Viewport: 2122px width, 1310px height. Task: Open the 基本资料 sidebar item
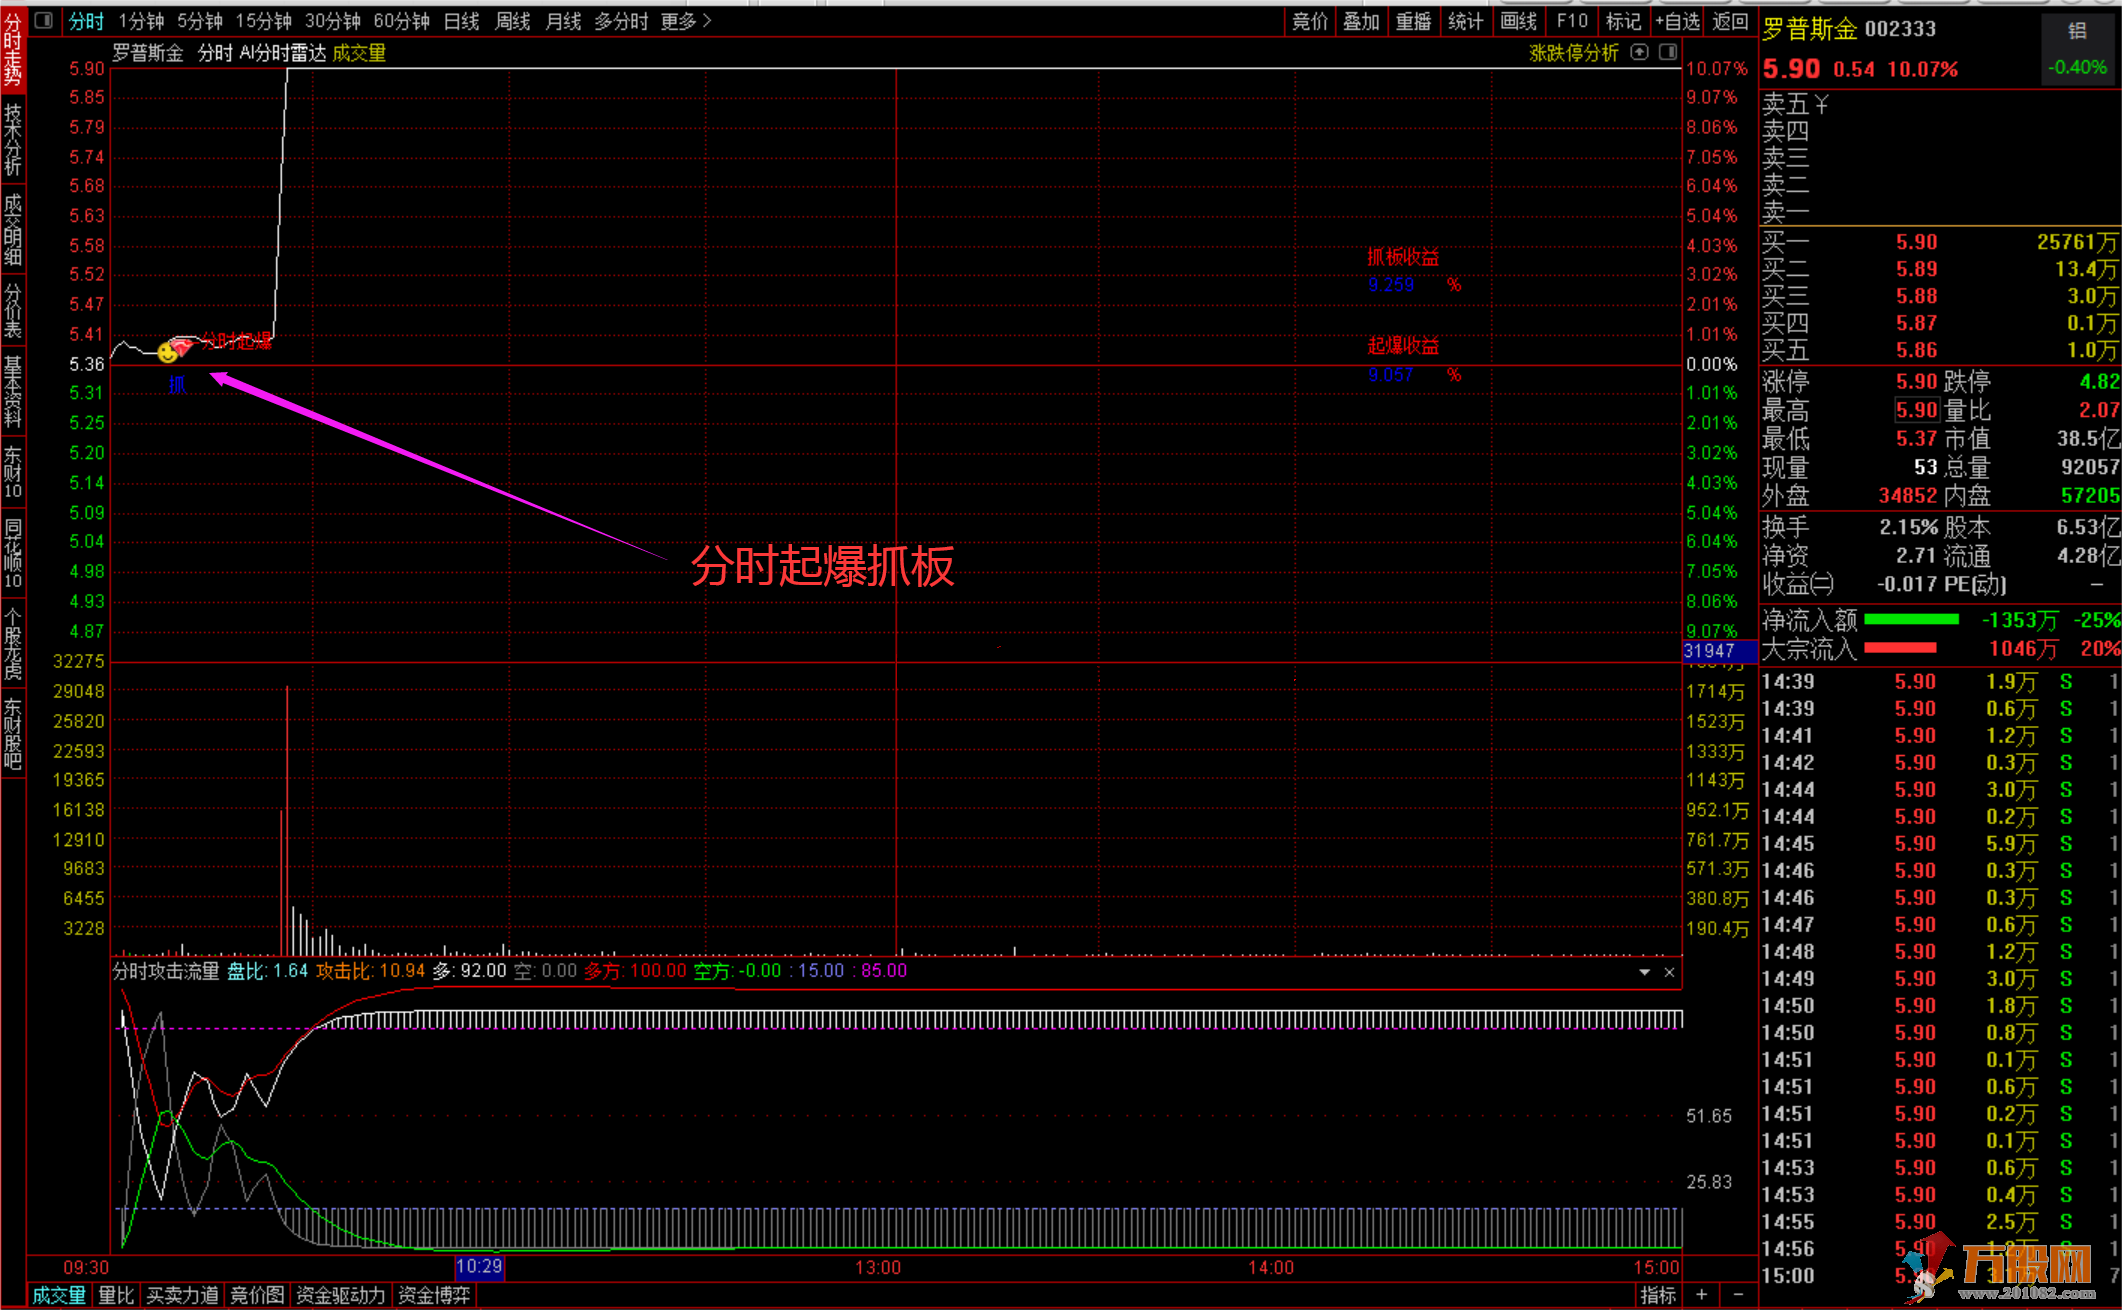[13, 391]
